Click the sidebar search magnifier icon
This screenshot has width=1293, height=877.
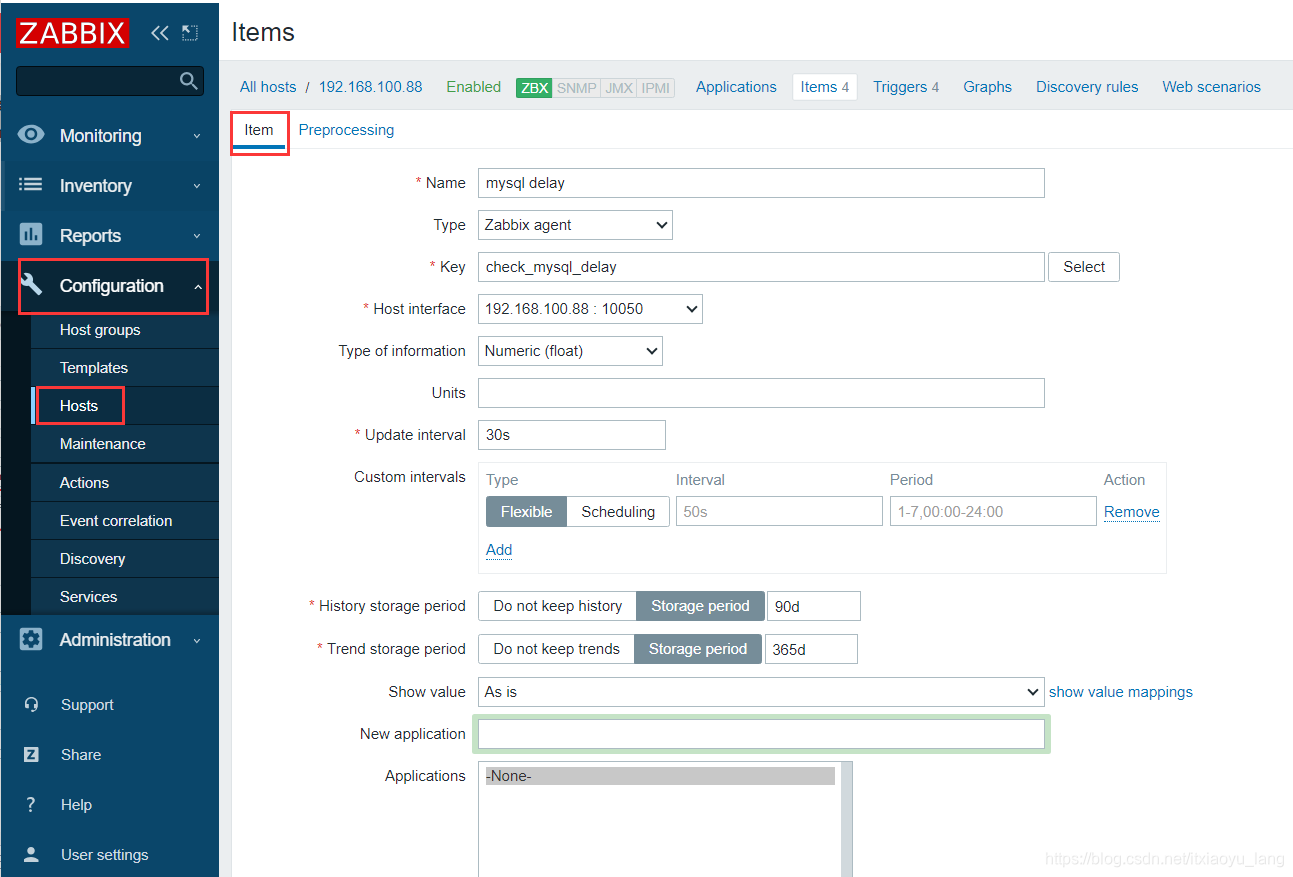point(188,81)
